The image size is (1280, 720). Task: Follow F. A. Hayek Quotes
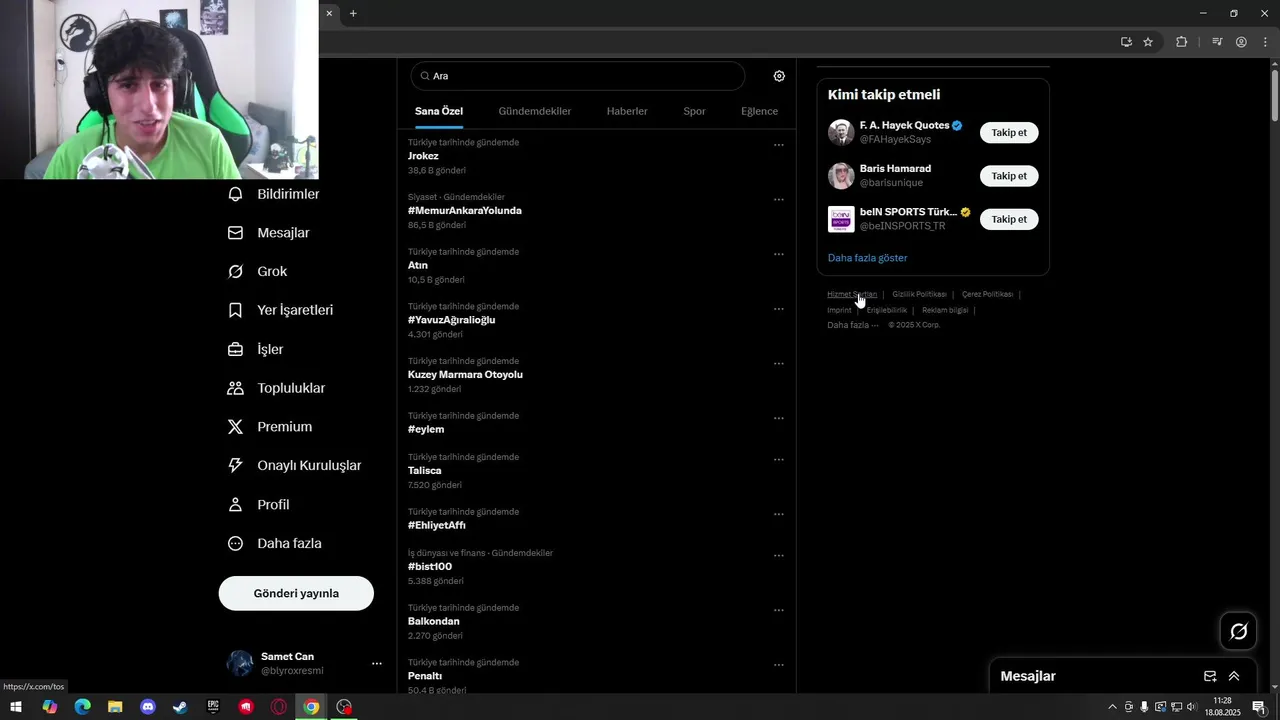tap(1009, 133)
